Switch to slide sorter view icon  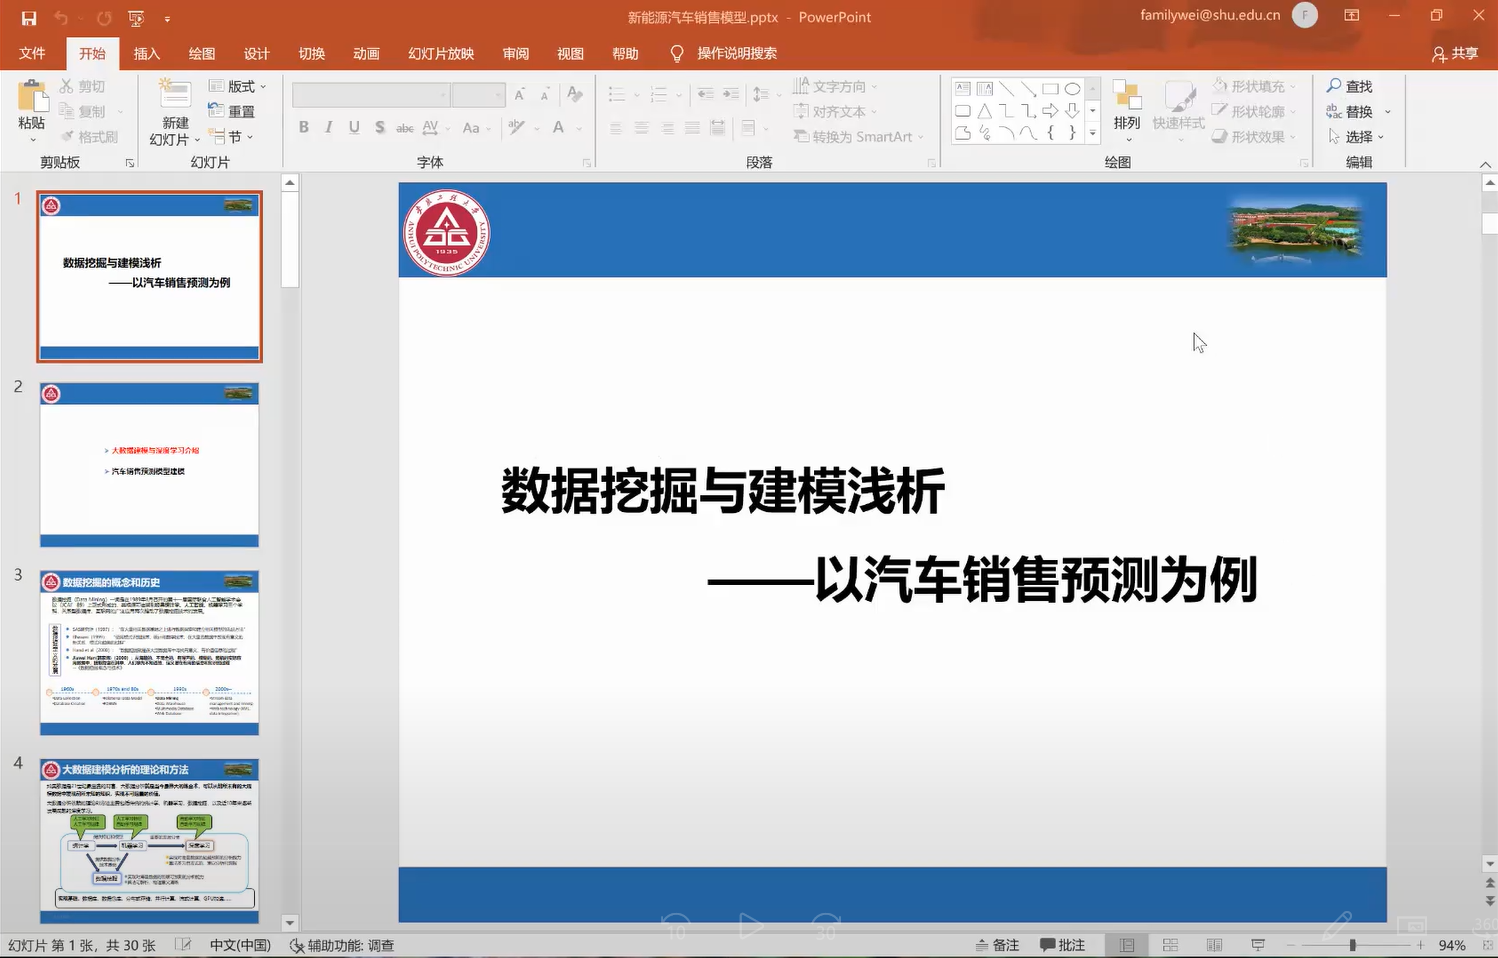(x=1170, y=945)
